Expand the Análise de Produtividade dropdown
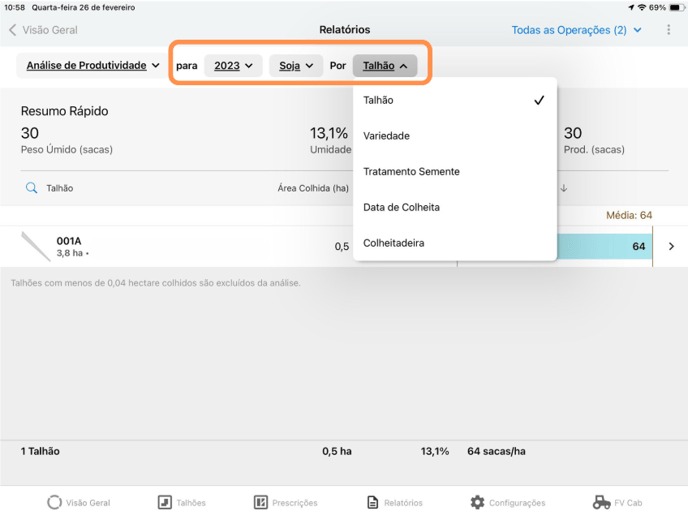The width and height of the screenshot is (688, 524). click(x=93, y=66)
